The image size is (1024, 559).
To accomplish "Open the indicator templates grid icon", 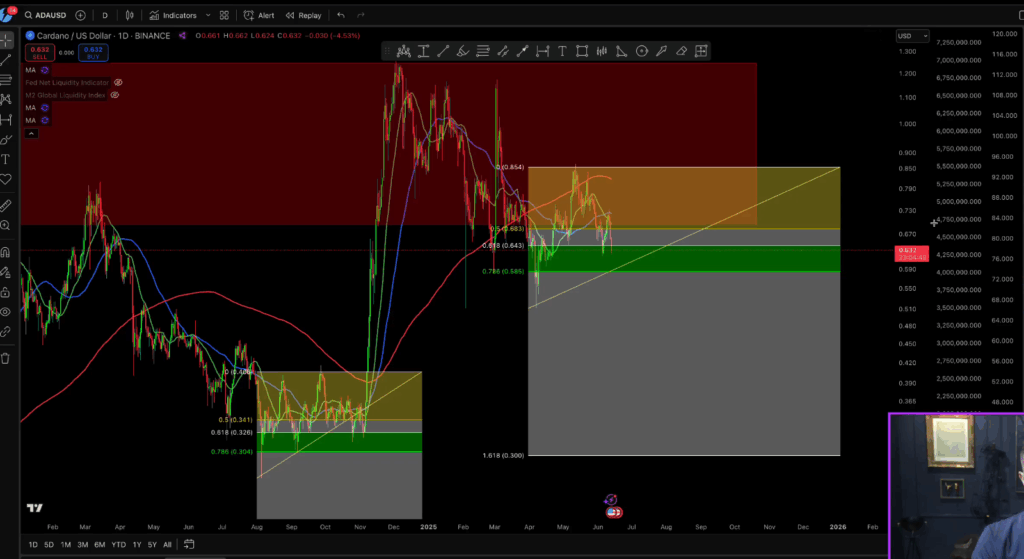I will click(x=224, y=15).
